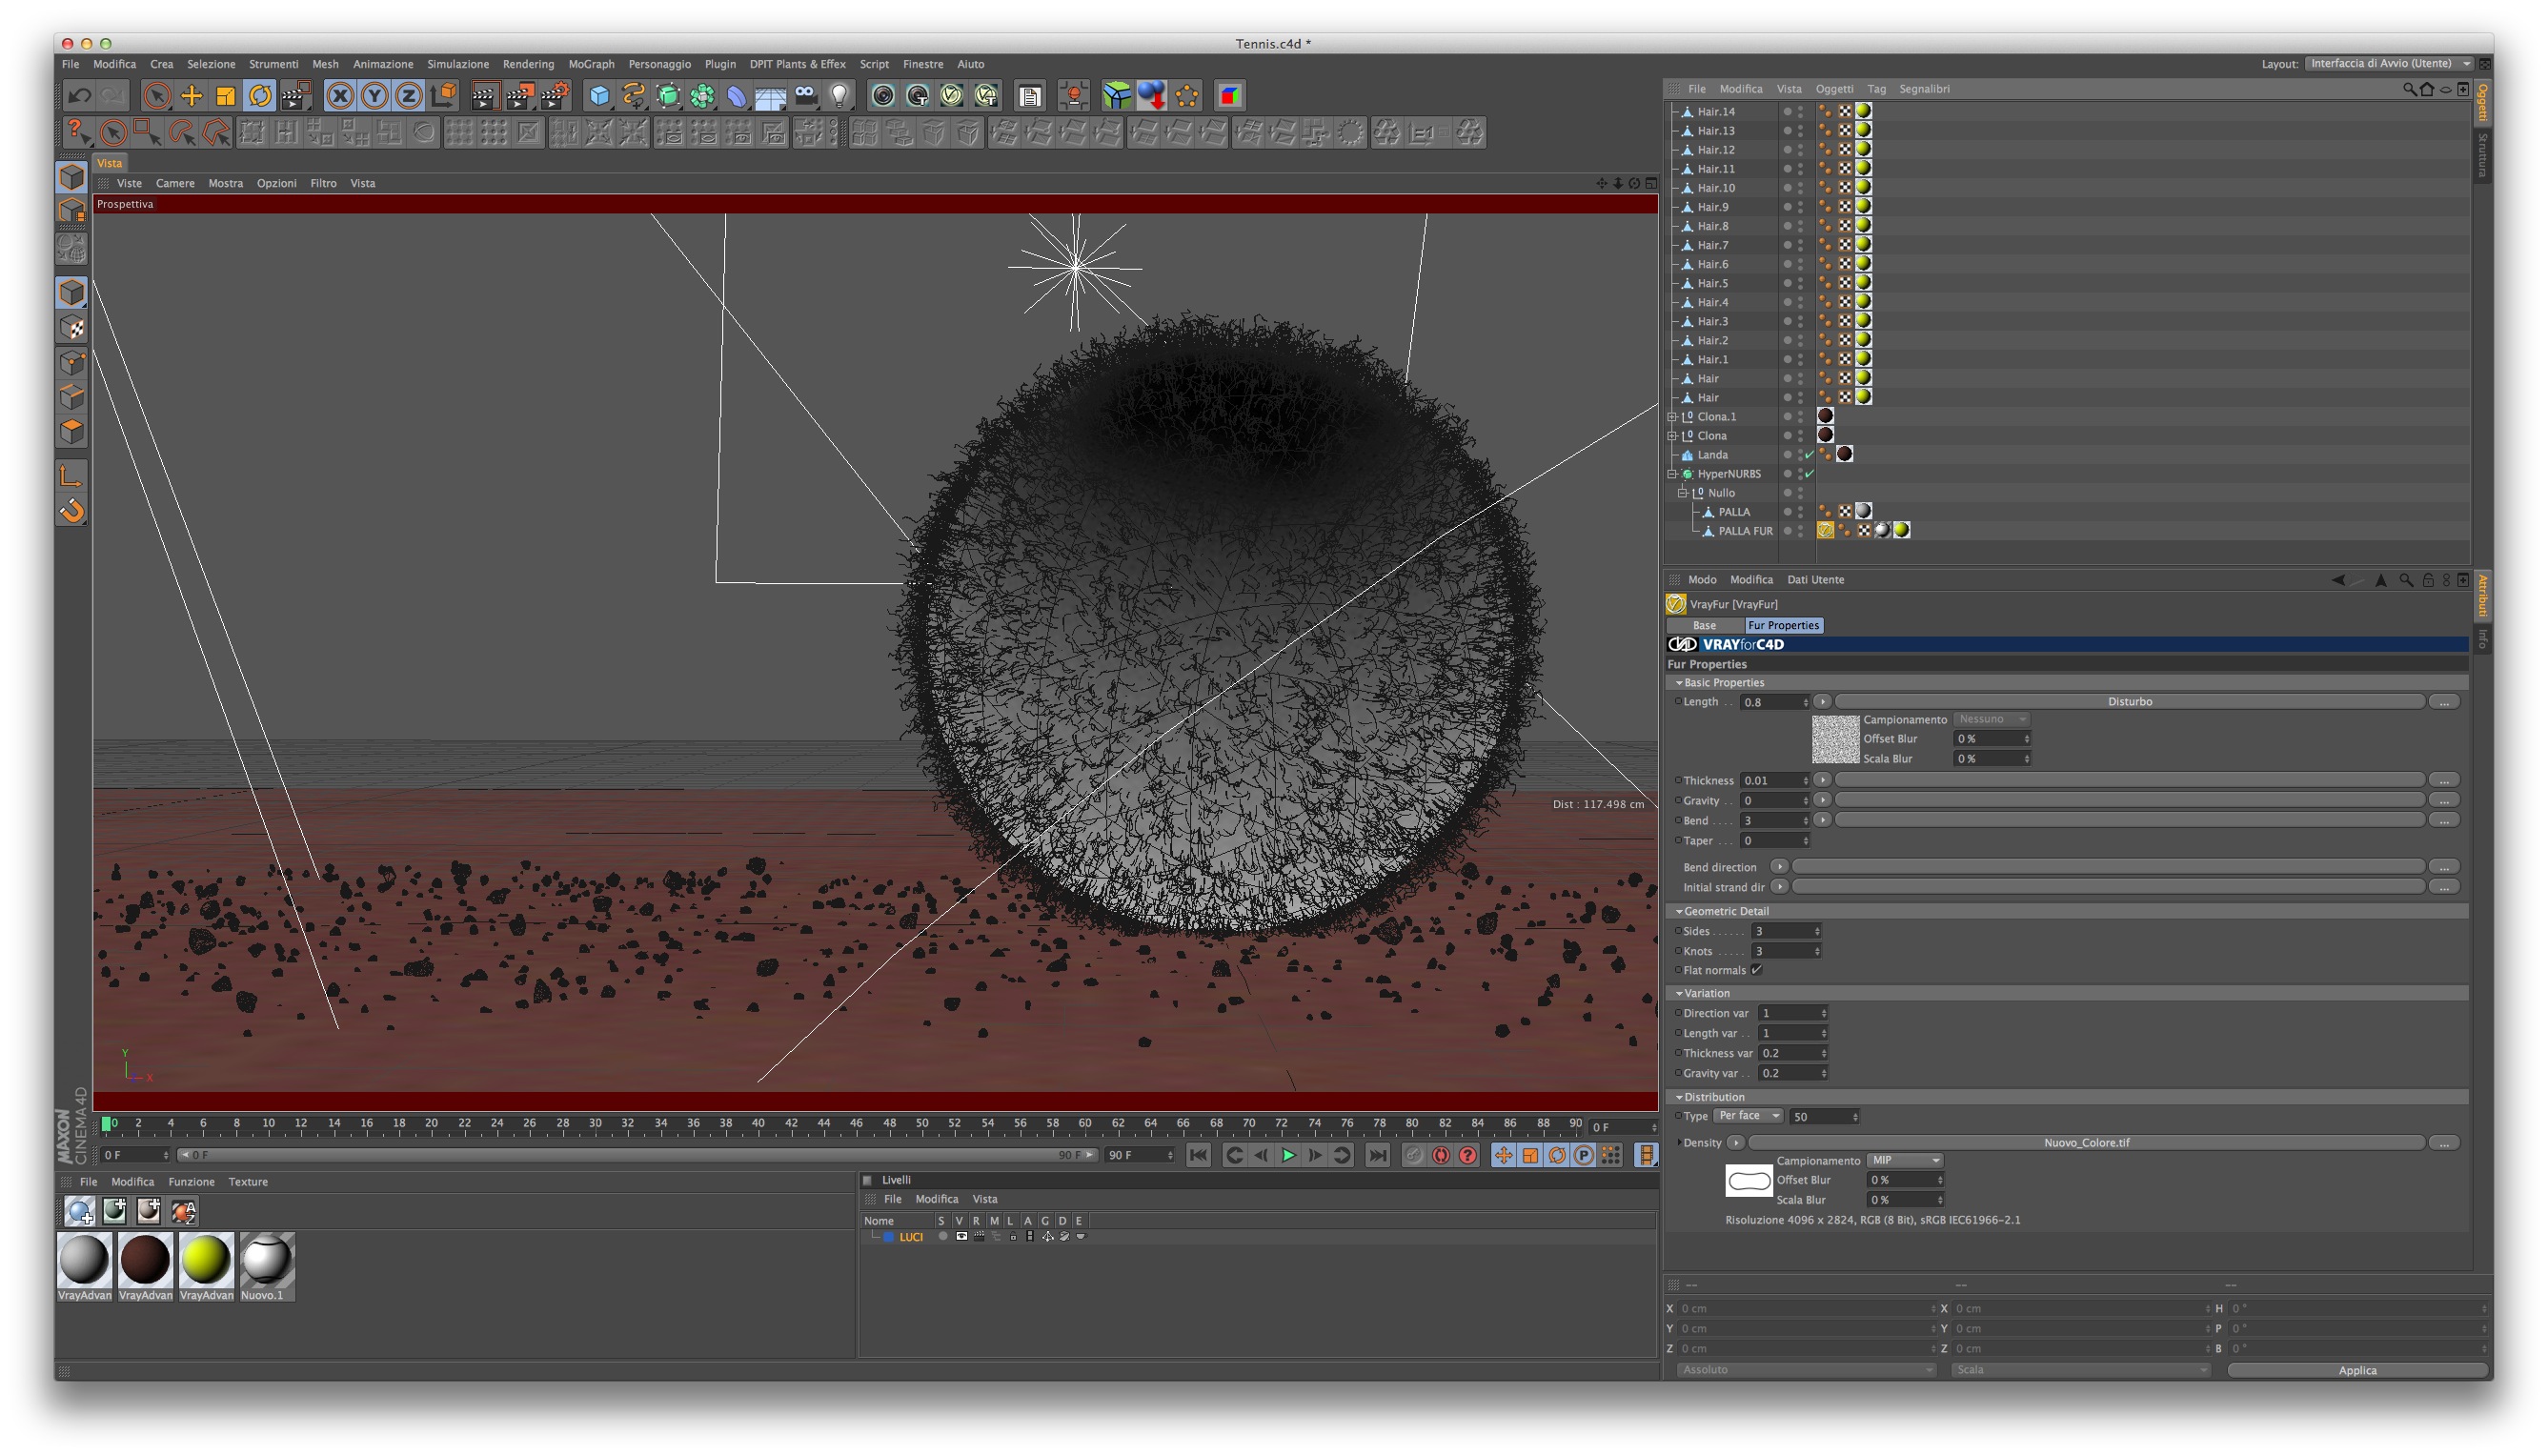Select the yellow-green VrayAdvan material
The width and height of the screenshot is (2548, 1456).
(206, 1260)
